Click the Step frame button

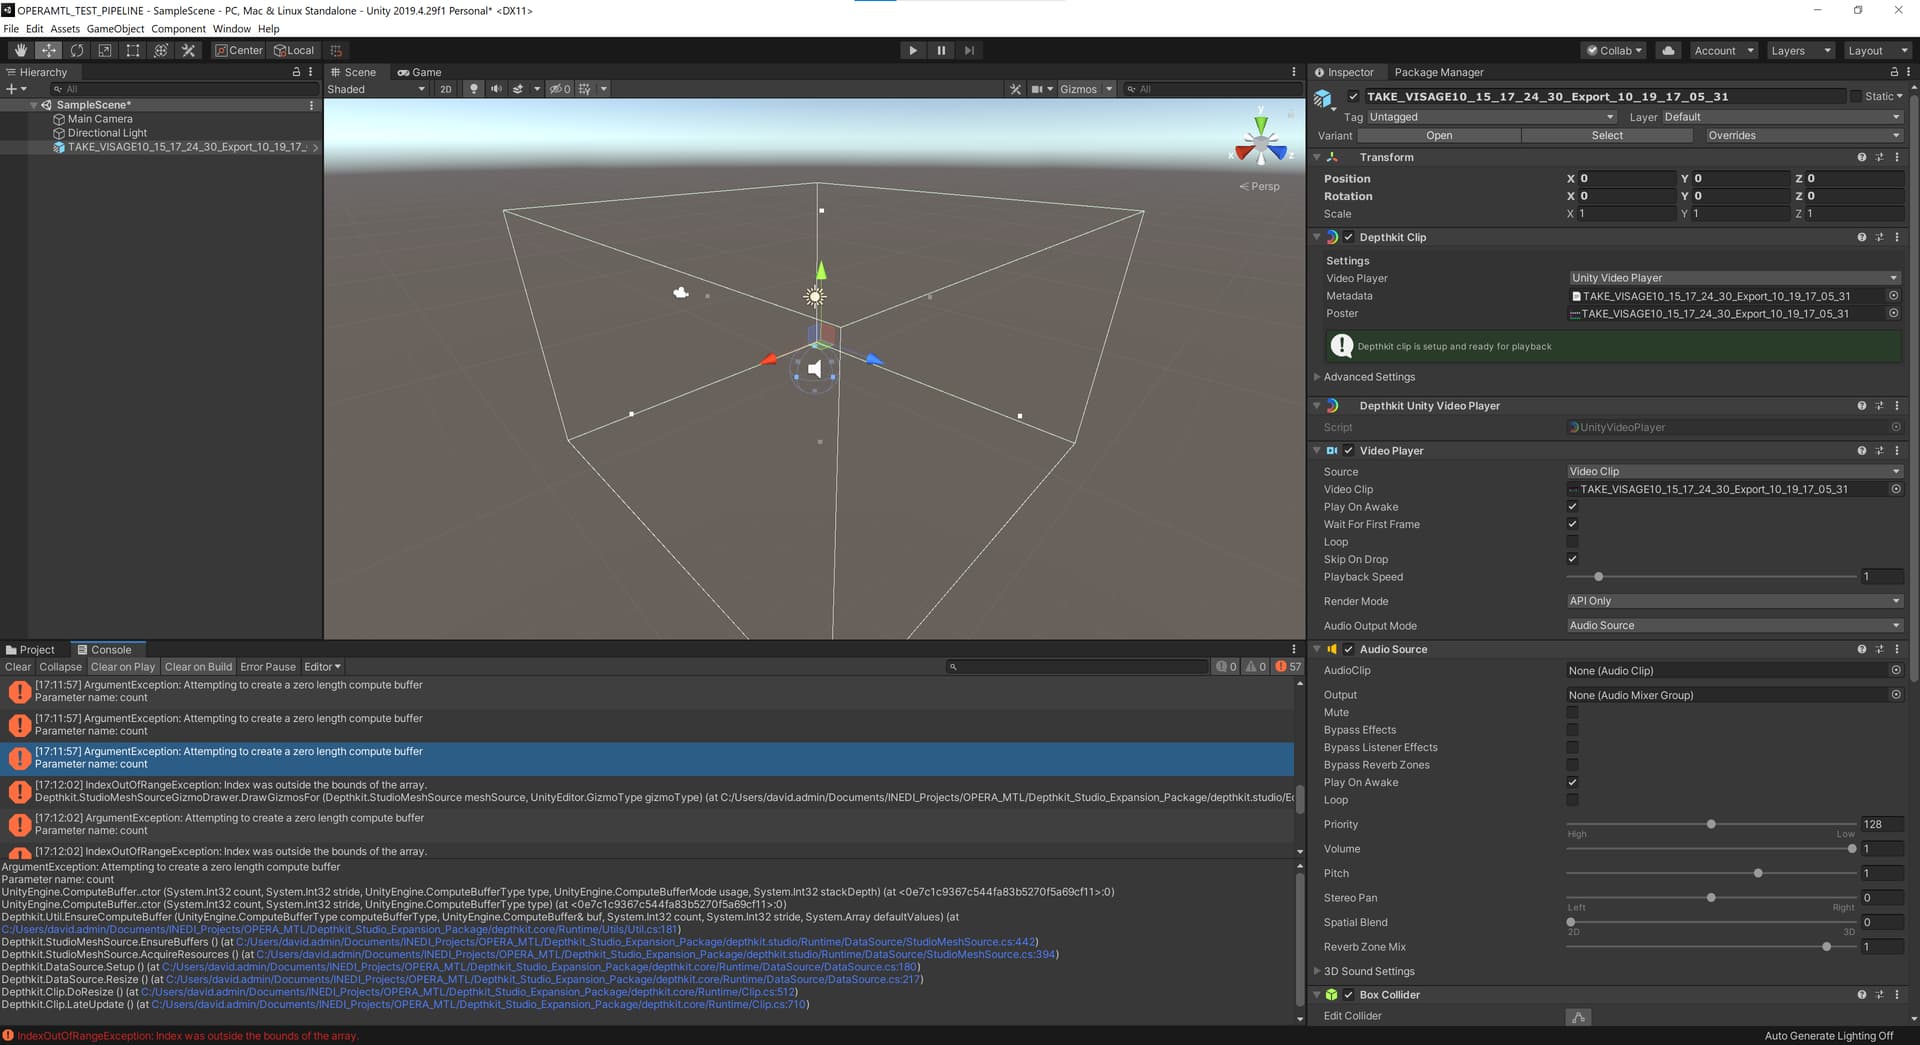(x=968, y=50)
